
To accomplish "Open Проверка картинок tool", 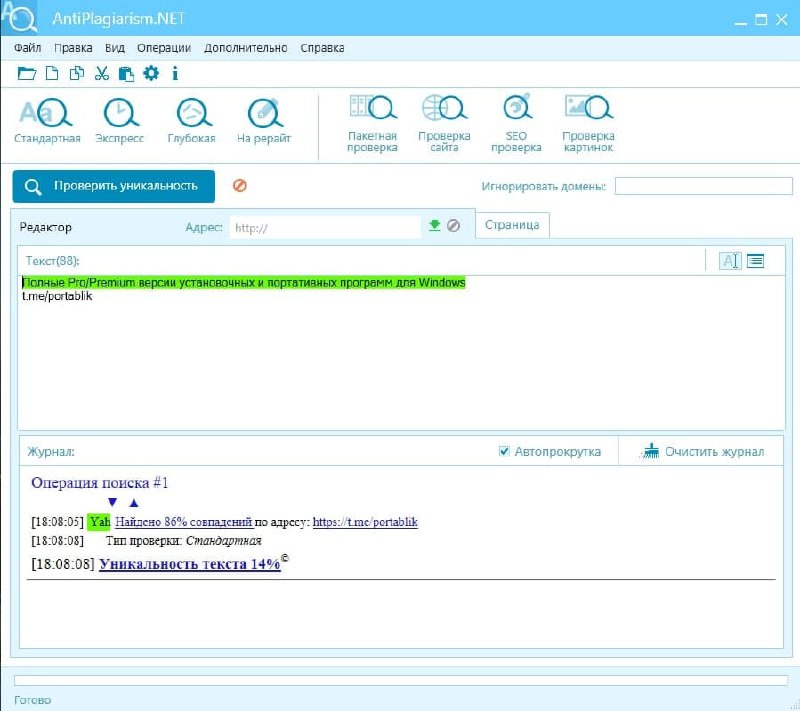I will [588, 123].
